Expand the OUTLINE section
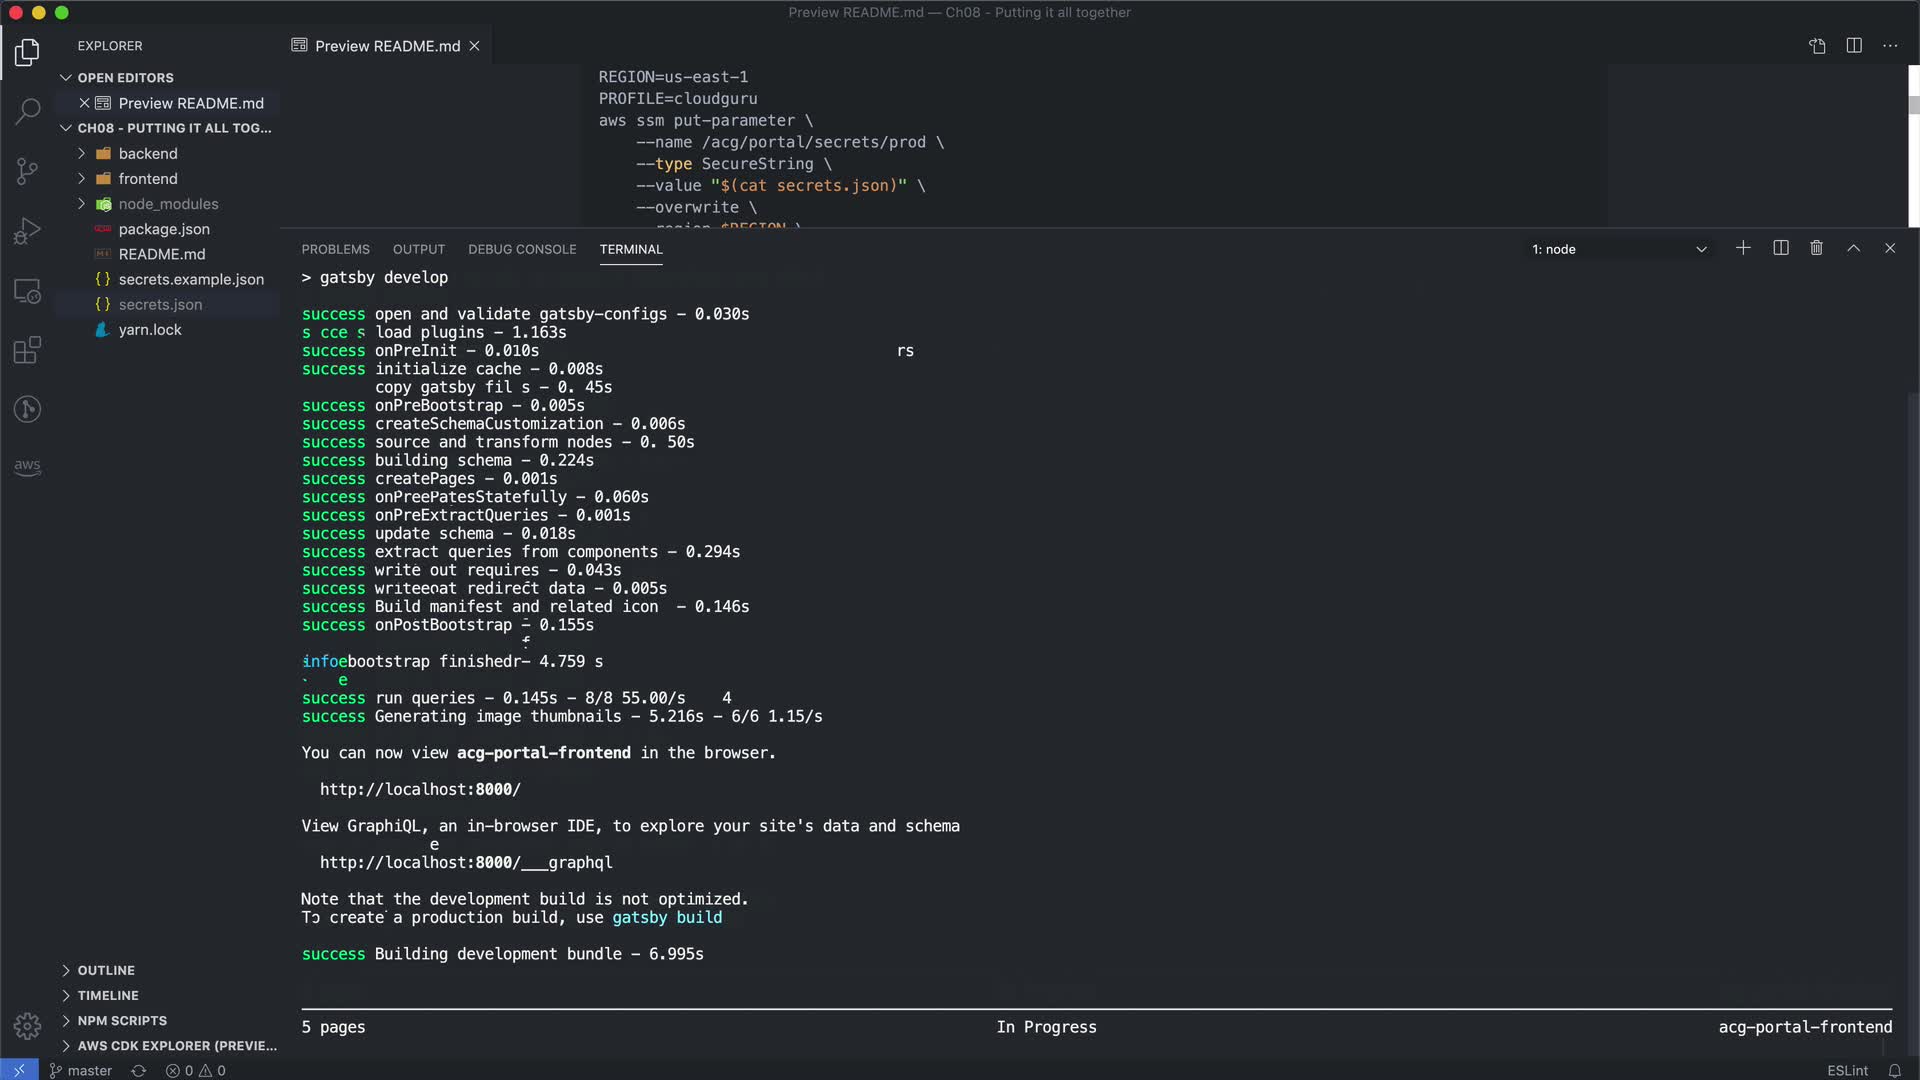 [106, 970]
